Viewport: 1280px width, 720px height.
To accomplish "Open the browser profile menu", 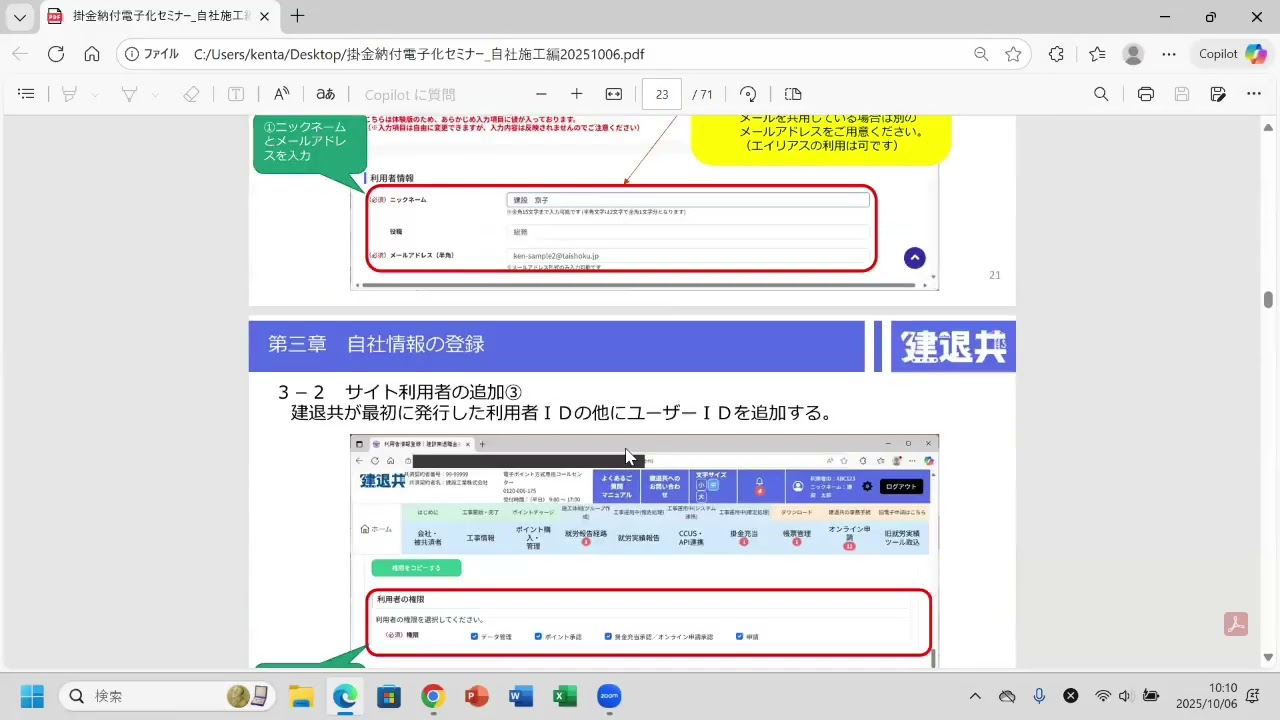I will (1133, 54).
